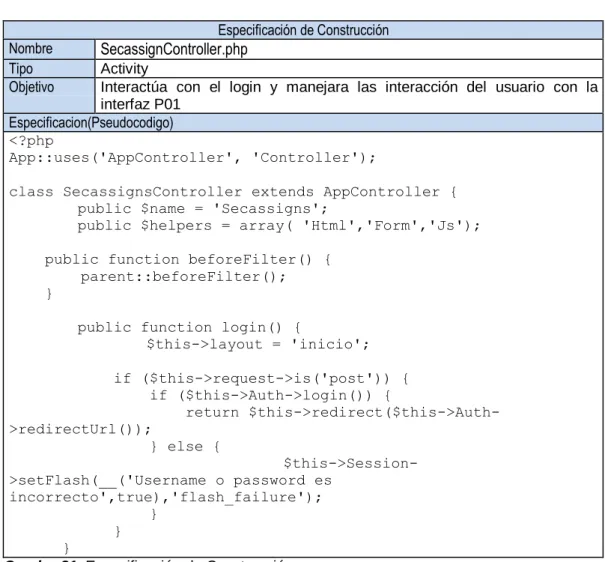Viewport: 605px width, 562px height.
Task: Select the "if ($this->request->is('post'))" line
Action: pyautogui.click(x=261, y=378)
